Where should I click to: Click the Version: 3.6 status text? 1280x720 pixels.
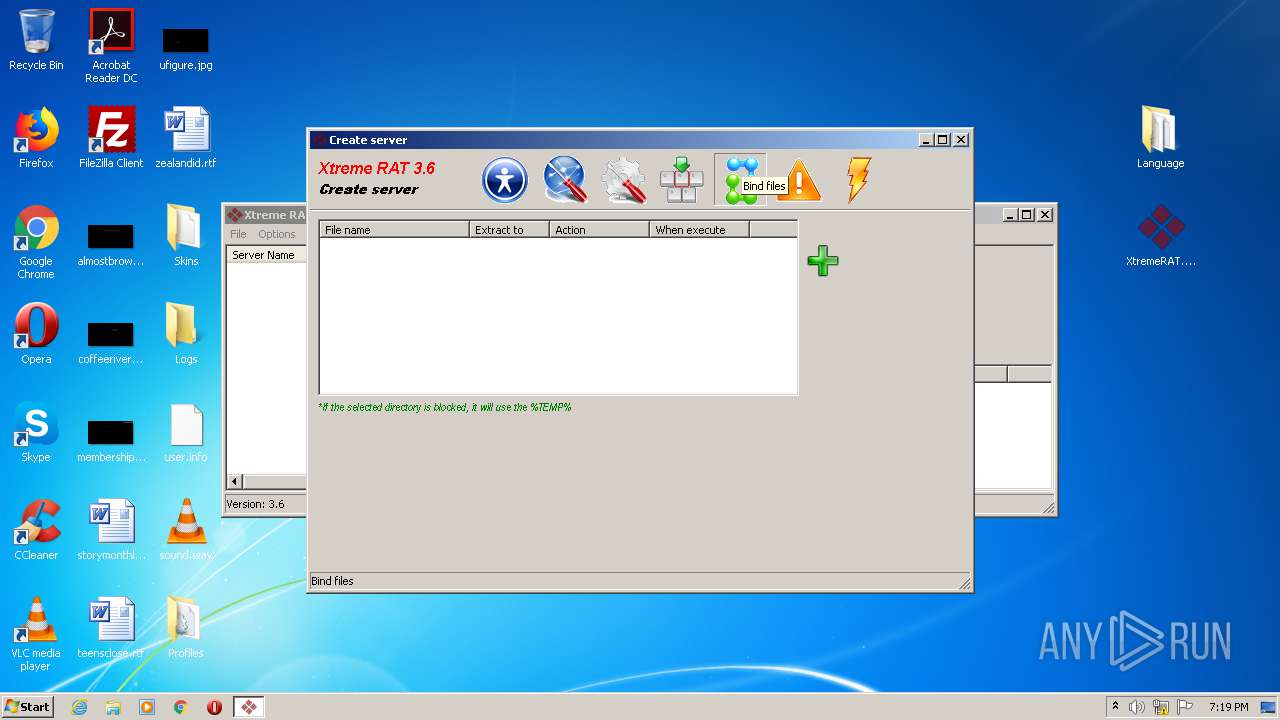coord(255,504)
